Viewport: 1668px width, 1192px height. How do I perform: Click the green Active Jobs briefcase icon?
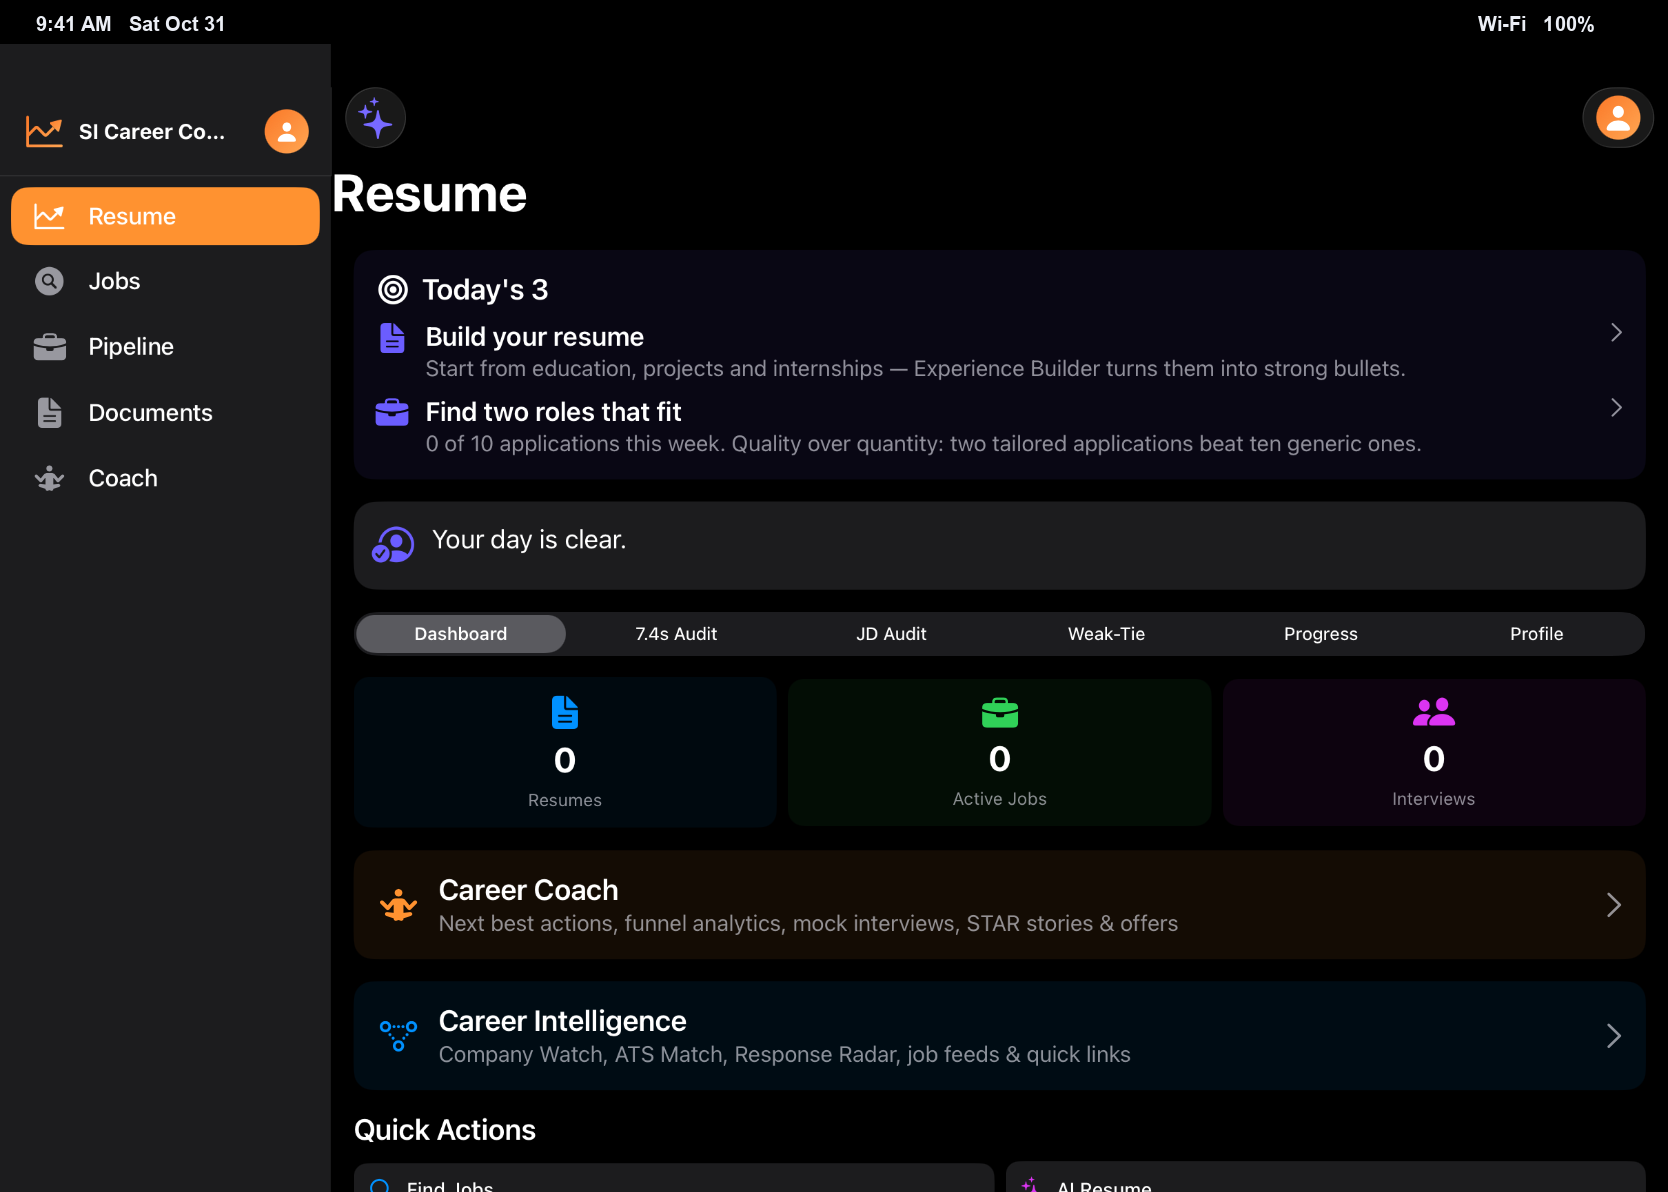coord(1000,713)
